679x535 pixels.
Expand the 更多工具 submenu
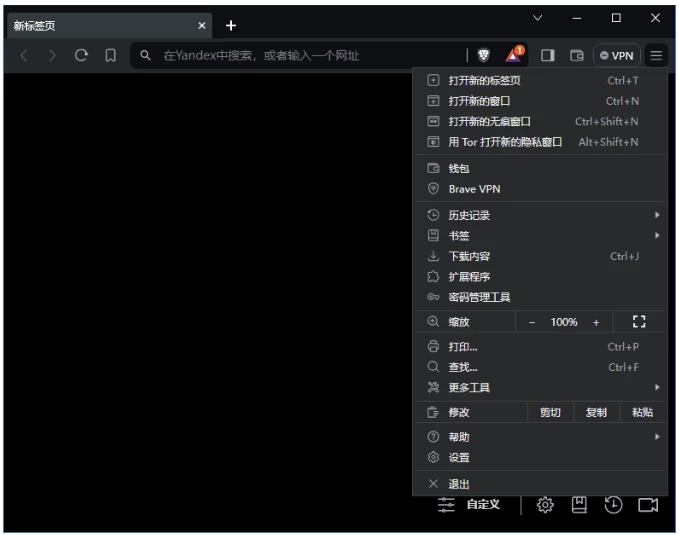coord(540,387)
